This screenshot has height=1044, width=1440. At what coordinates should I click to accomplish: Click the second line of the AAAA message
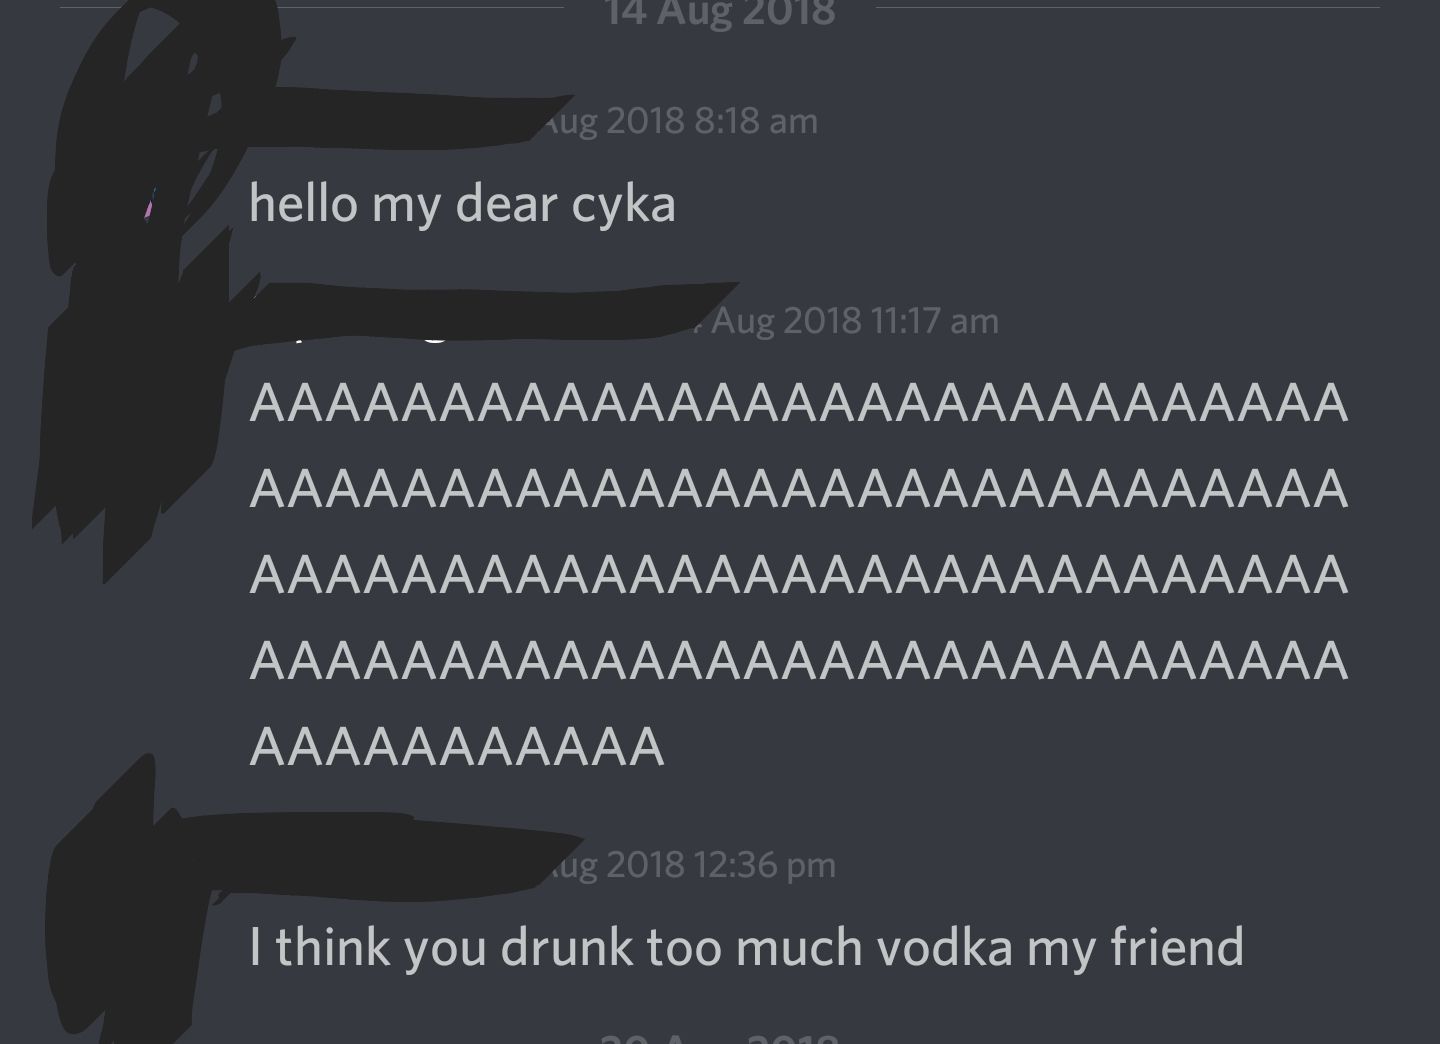click(x=799, y=489)
